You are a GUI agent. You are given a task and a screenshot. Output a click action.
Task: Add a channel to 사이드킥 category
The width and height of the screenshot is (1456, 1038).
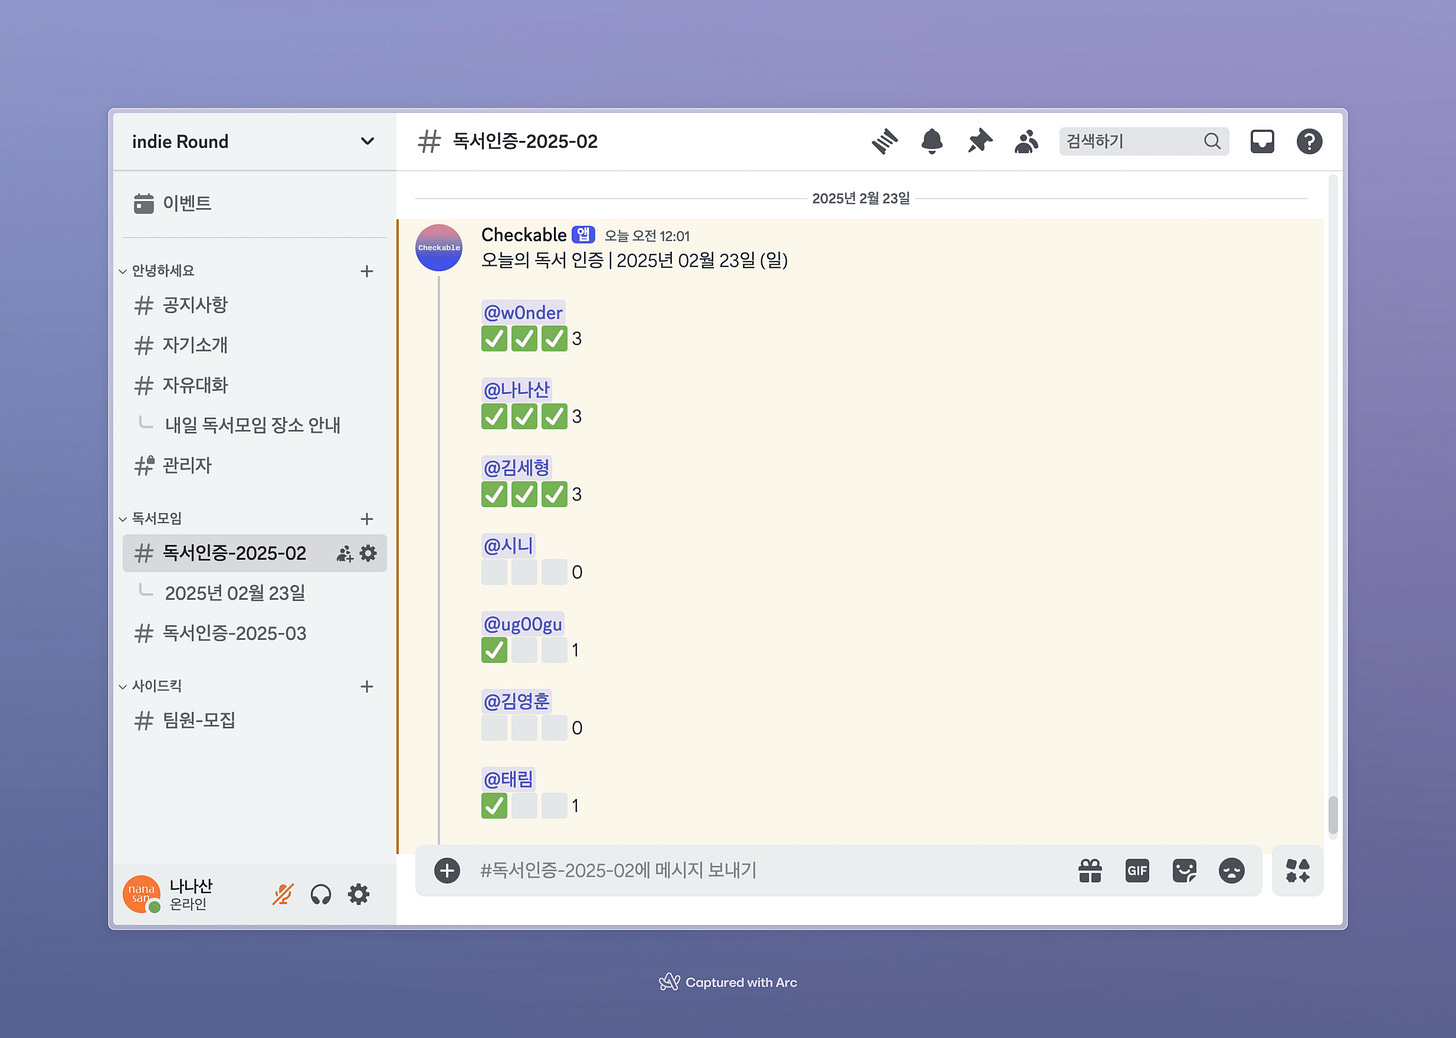(x=367, y=686)
